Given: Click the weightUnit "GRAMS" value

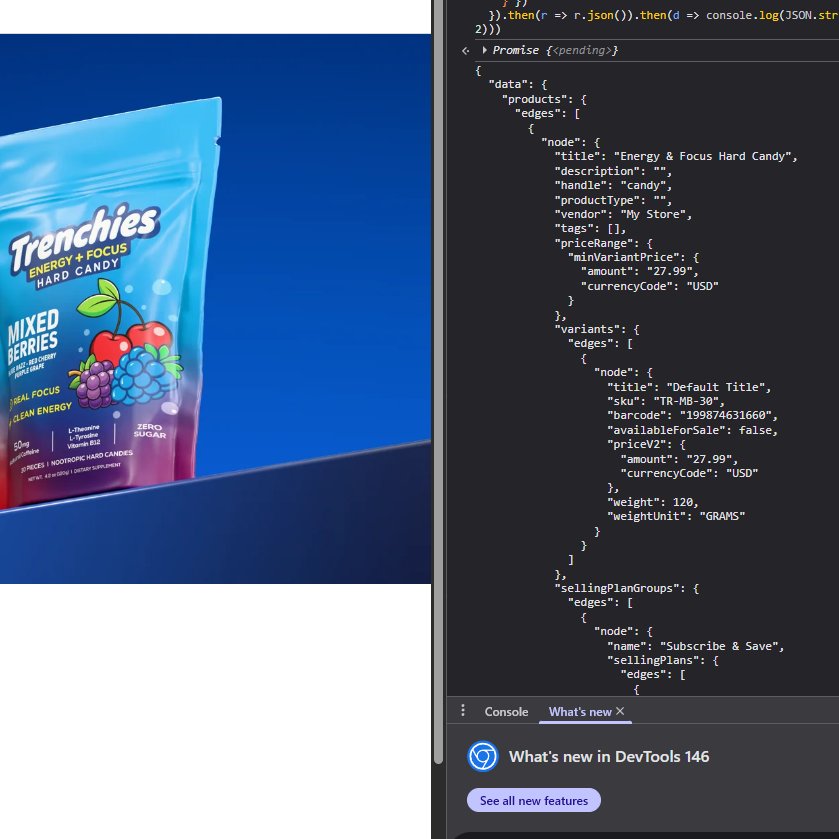Looking at the screenshot, I should 722,516.
